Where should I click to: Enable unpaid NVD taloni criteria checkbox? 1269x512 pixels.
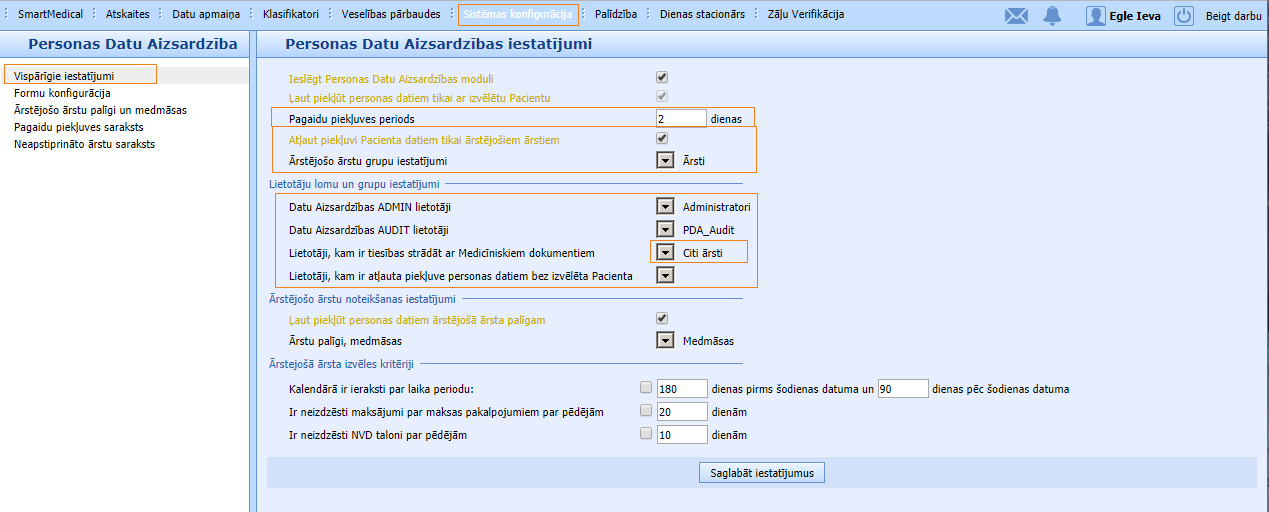pyautogui.click(x=646, y=434)
